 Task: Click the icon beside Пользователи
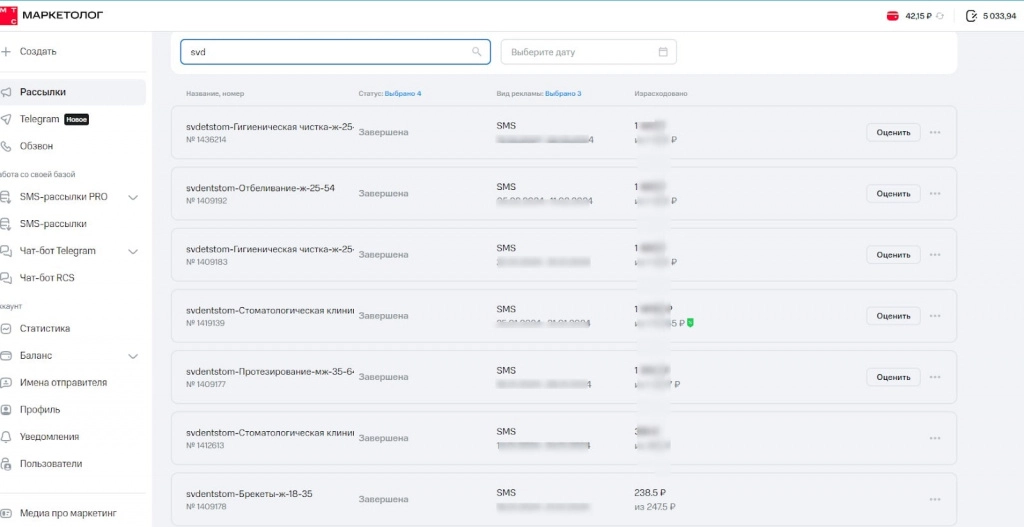click(x=7, y=464)
